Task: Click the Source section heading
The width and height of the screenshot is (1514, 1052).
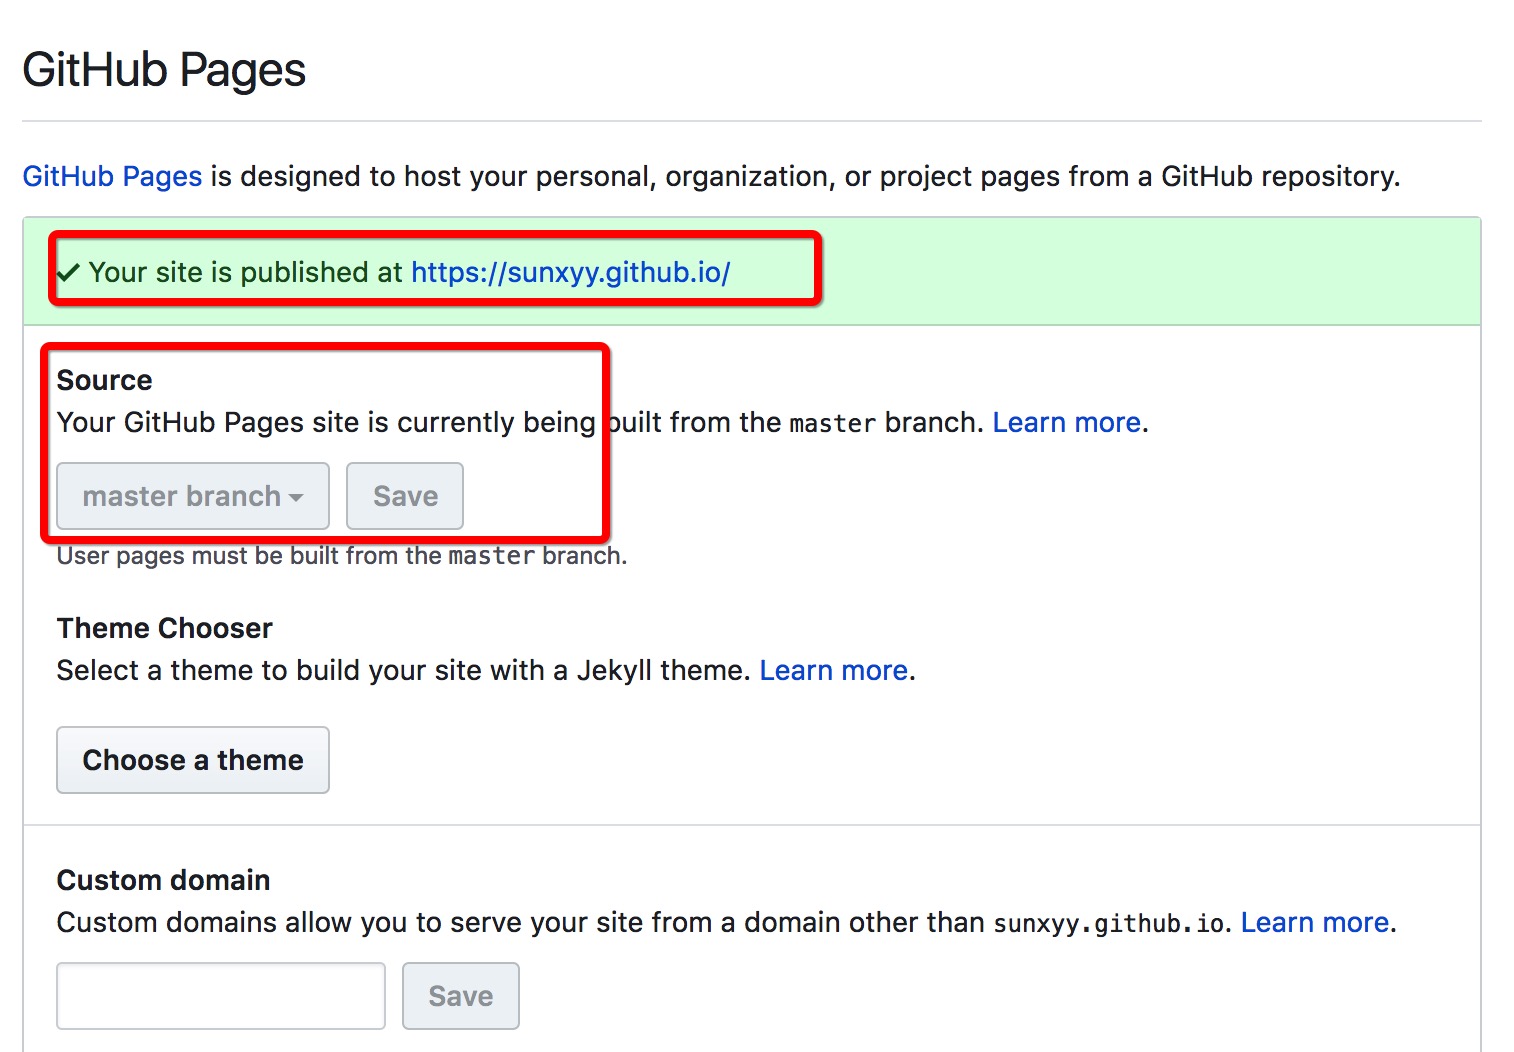Action: tap(104, 380)
